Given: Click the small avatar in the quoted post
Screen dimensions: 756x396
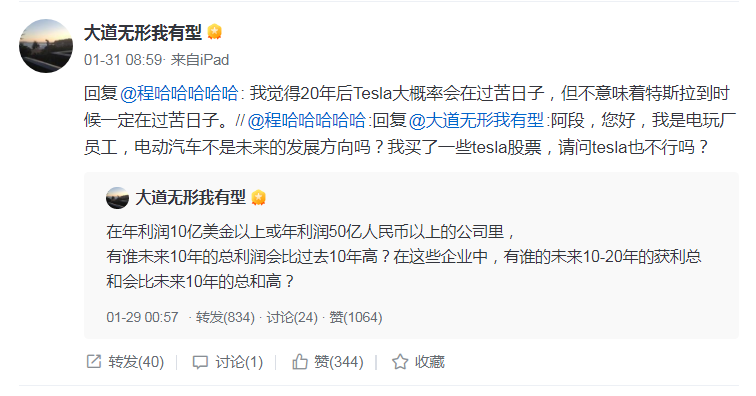Looking at the screenshot, I should pyautogui.click(x=117, y=198).
